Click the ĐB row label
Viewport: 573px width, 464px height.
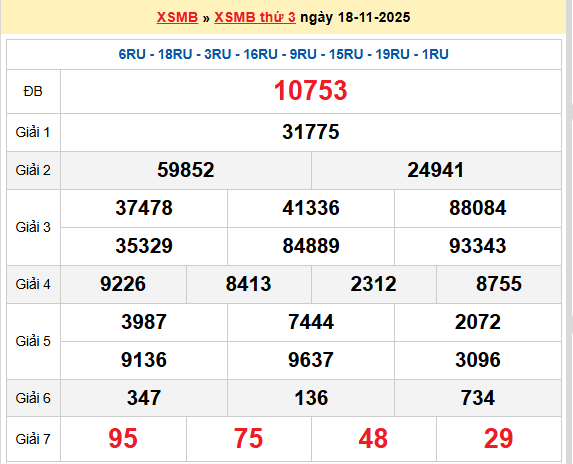click(x=33, y=91)
